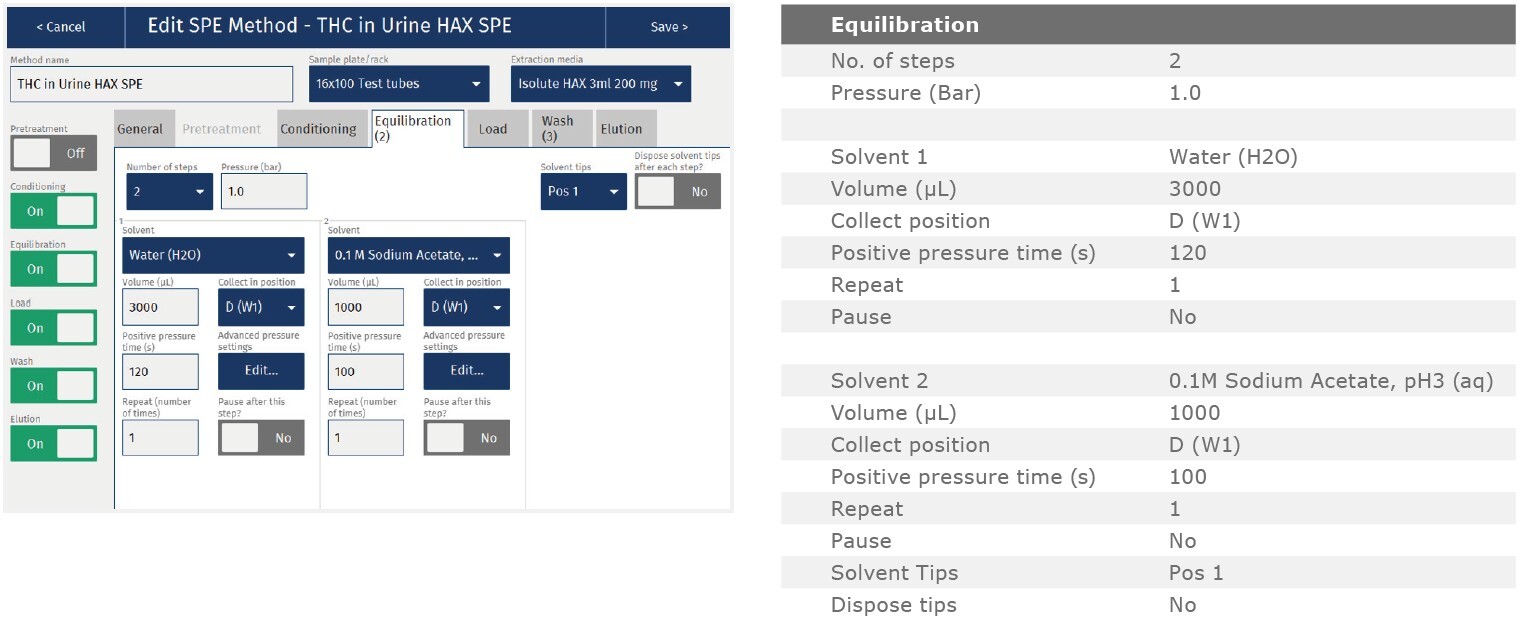Viewport: 1524px width, 633px height.
Task: Enable pause after step 1
Action: (x=261, y=438)
